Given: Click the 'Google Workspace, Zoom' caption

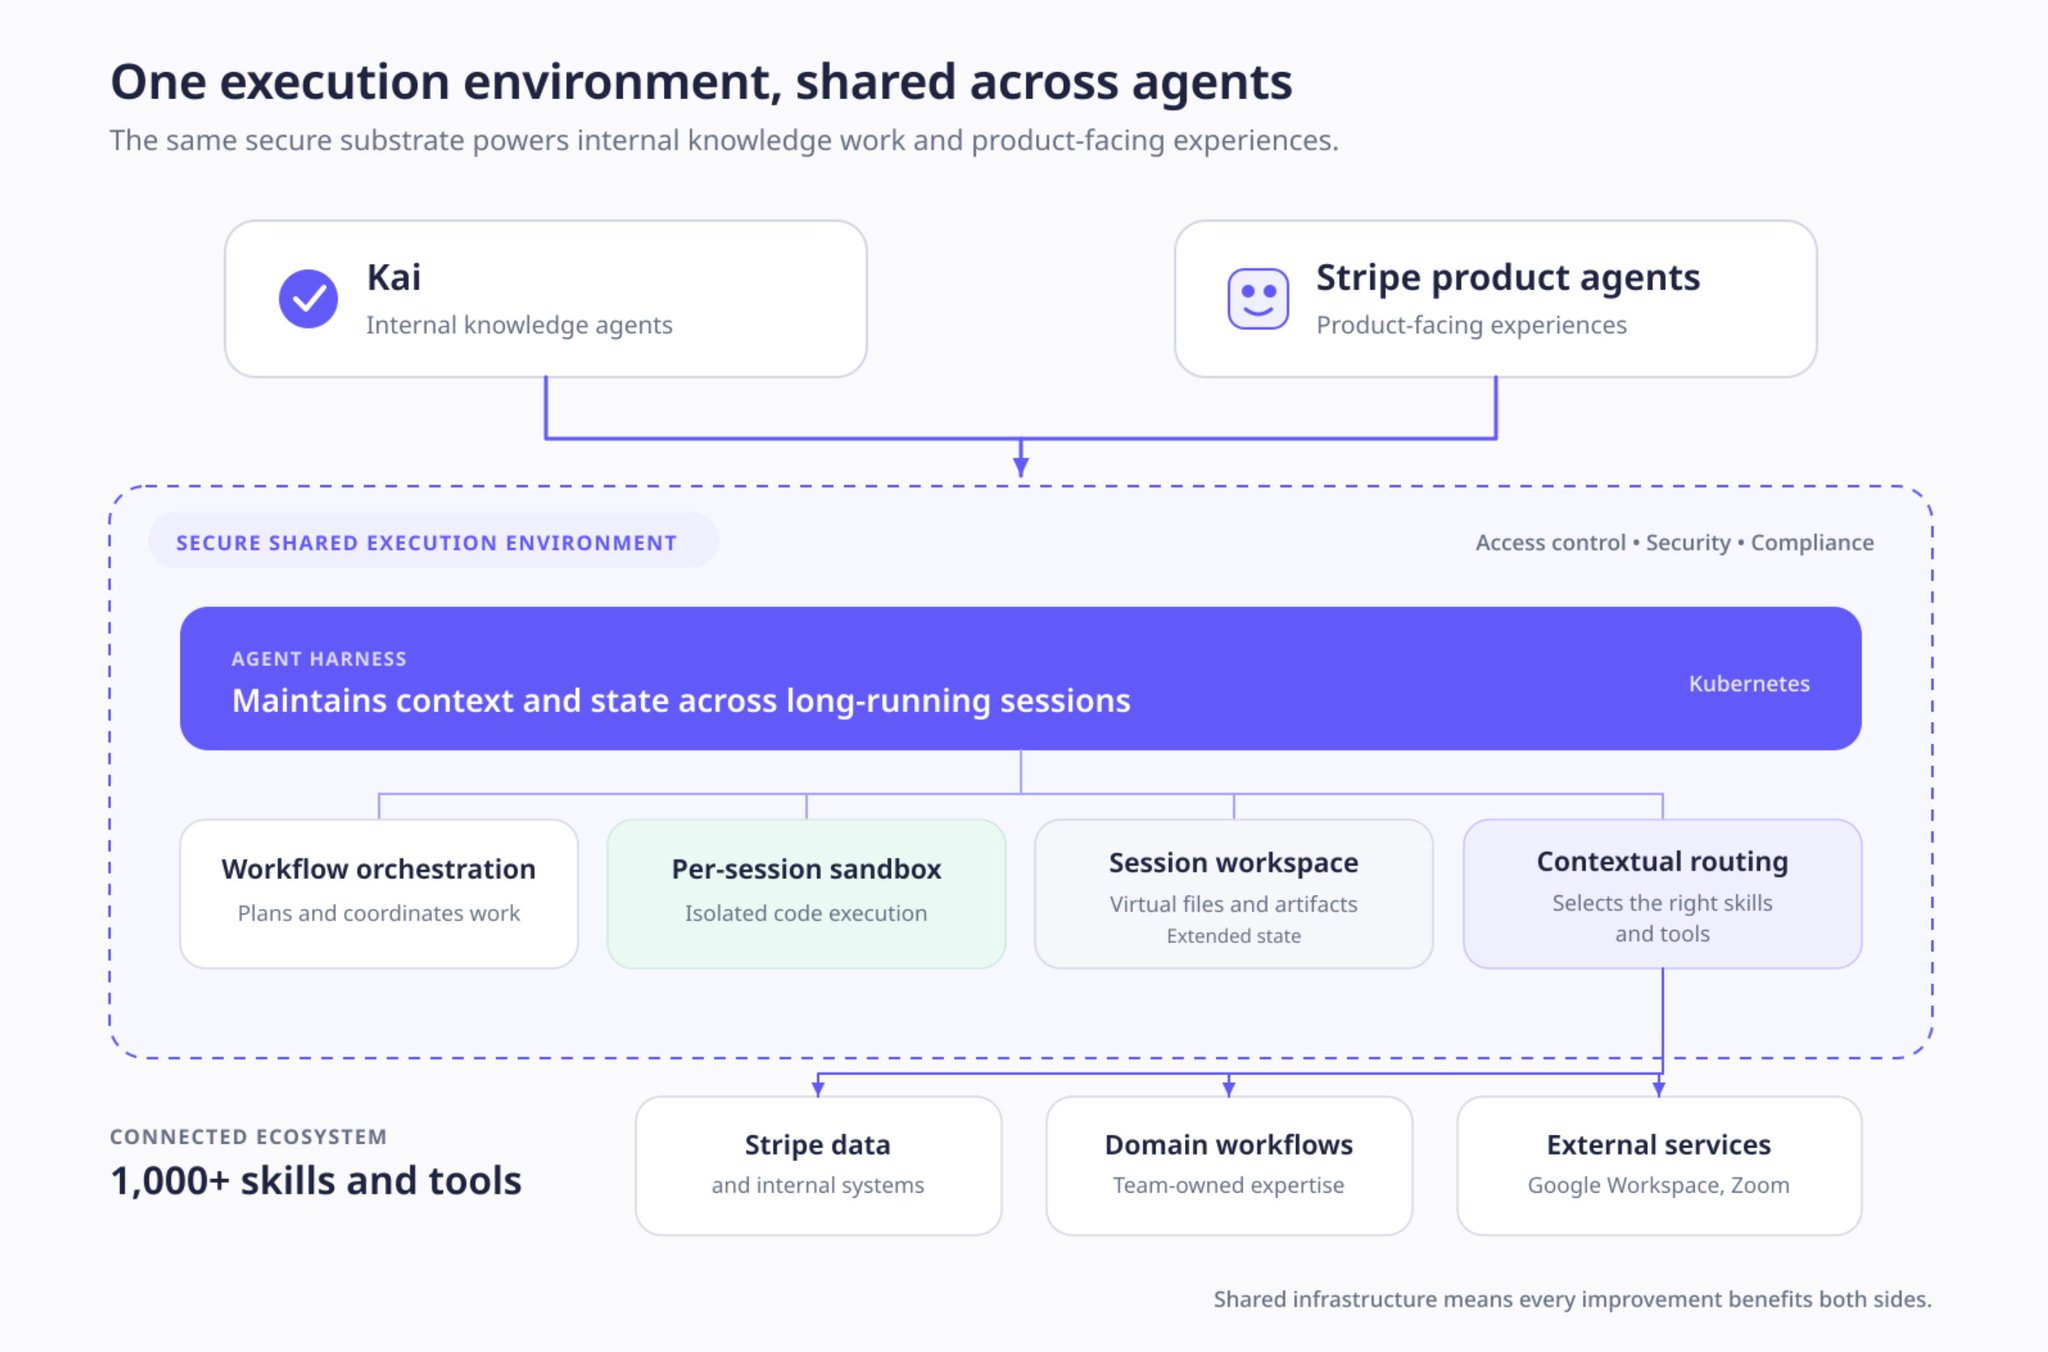Looking at the screenshot, I should (1659, 1185).
